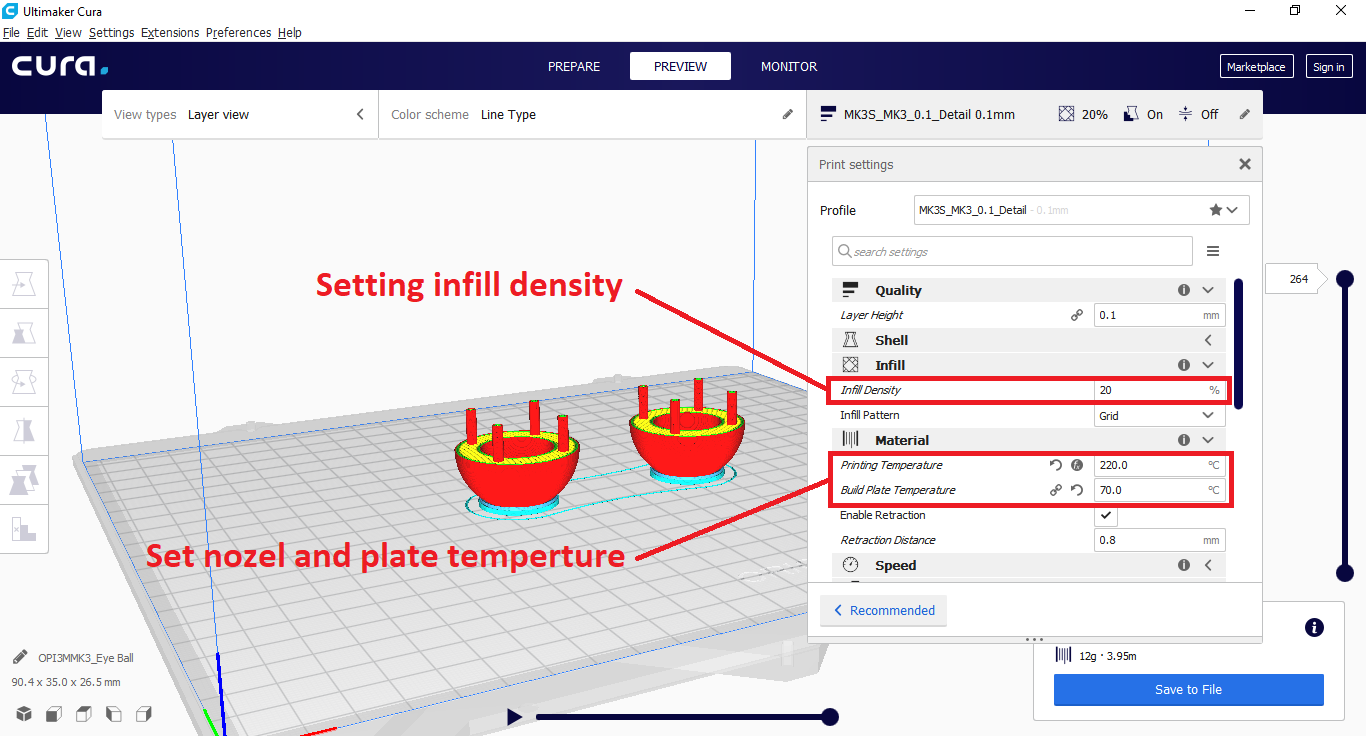This screenshot has height=736, width=1366.
Task: Click the pencil icon in the print settings bar
Action: pyautogui.click(x=1245, y=114)
